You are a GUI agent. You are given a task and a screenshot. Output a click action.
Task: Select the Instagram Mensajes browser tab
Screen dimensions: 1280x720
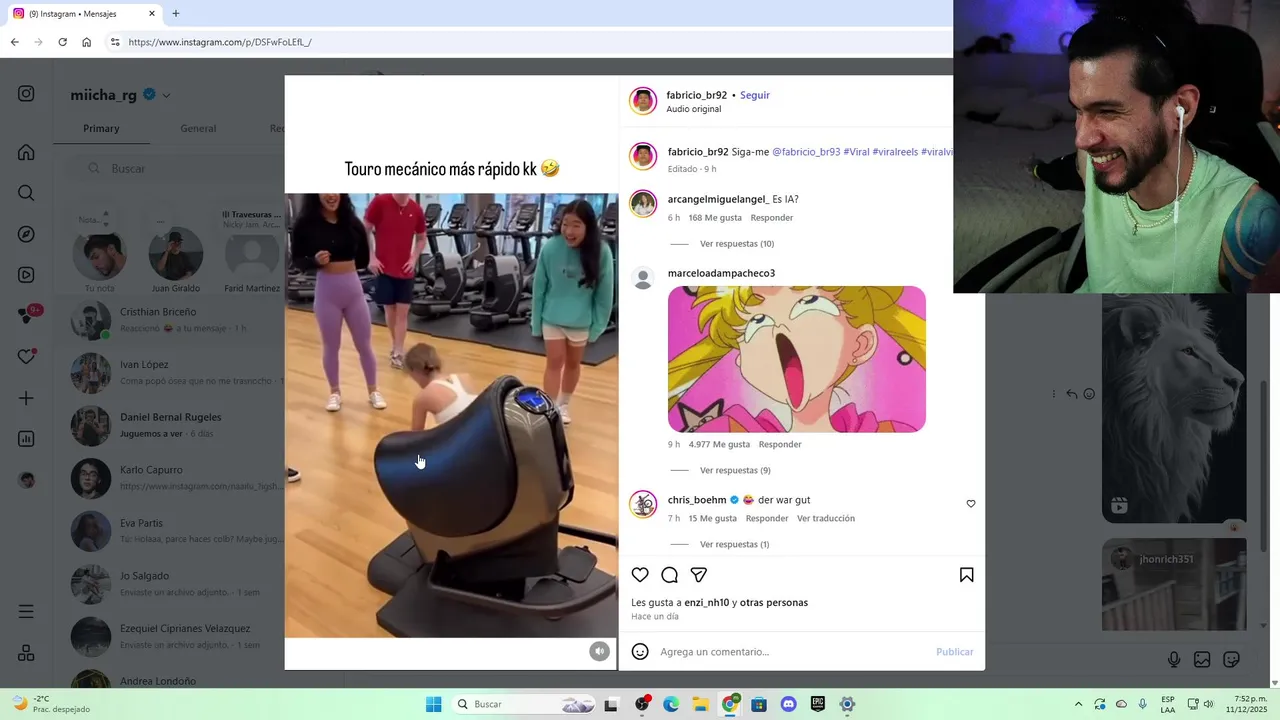(x=84, y=14)
